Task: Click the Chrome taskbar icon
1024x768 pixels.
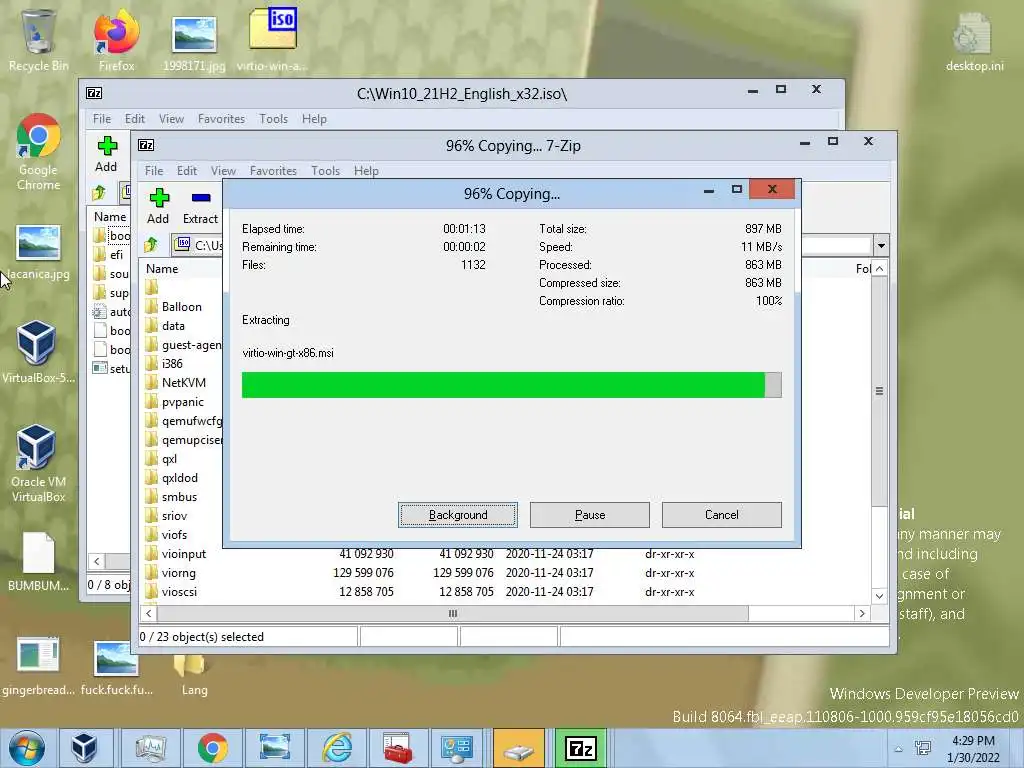Action: 213,748
